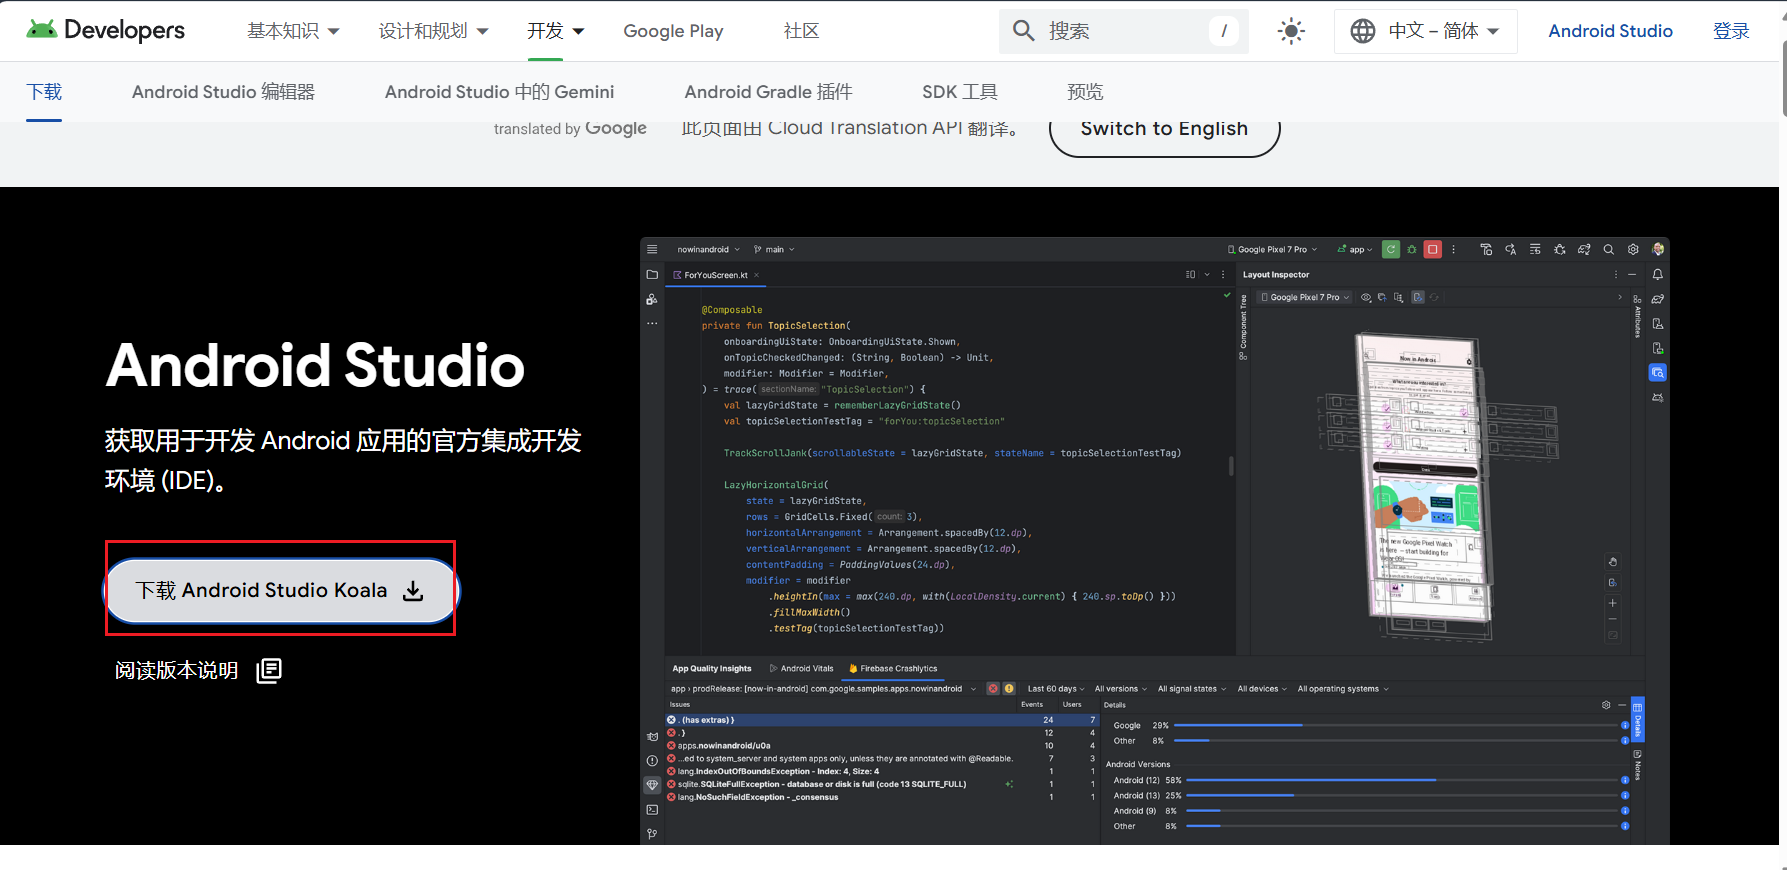Image resolution: width=1787 pixels, height=870 pixels.
Task: Click the Android Studio link in the header
Action: (x=1610, y=31)
